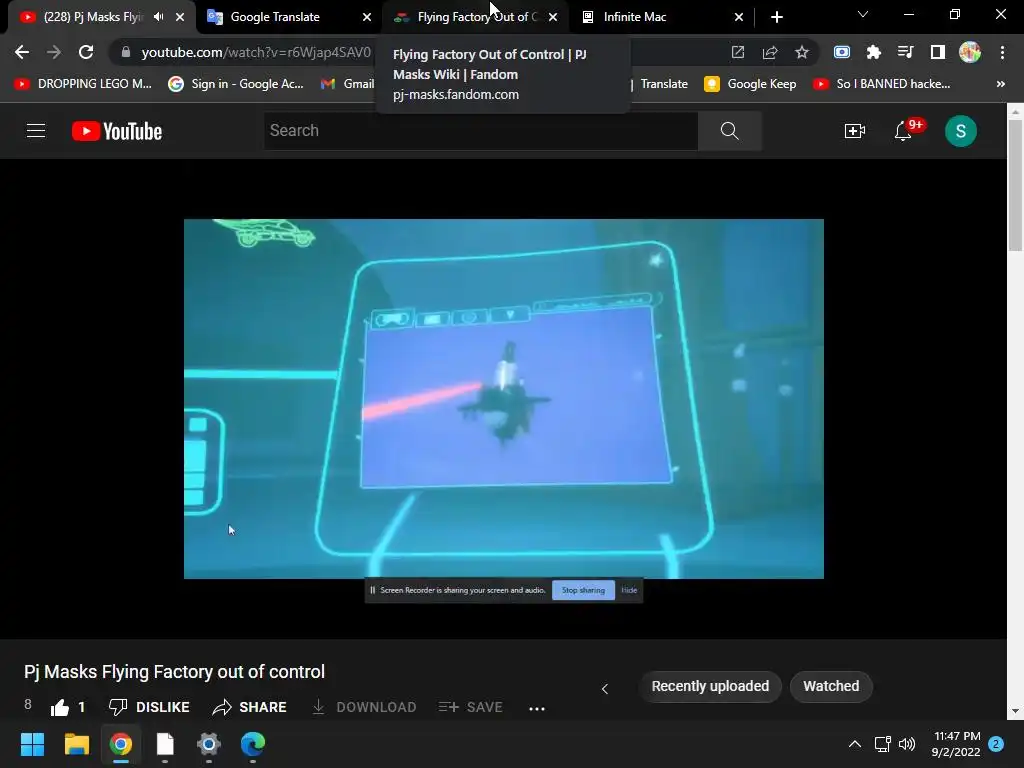
Task: Open the notification center badge
Action: pyautogui.click(x=996, y=744)
